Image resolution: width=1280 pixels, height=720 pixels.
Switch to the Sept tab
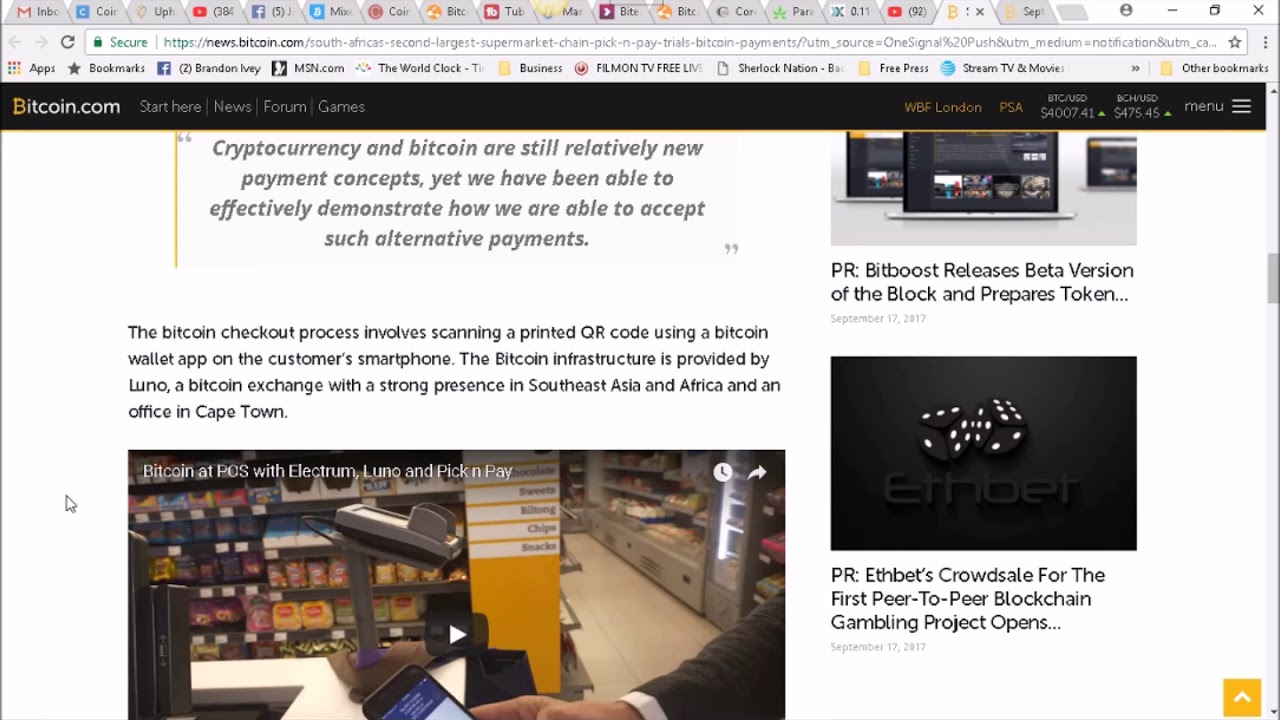pos(1024,12)
